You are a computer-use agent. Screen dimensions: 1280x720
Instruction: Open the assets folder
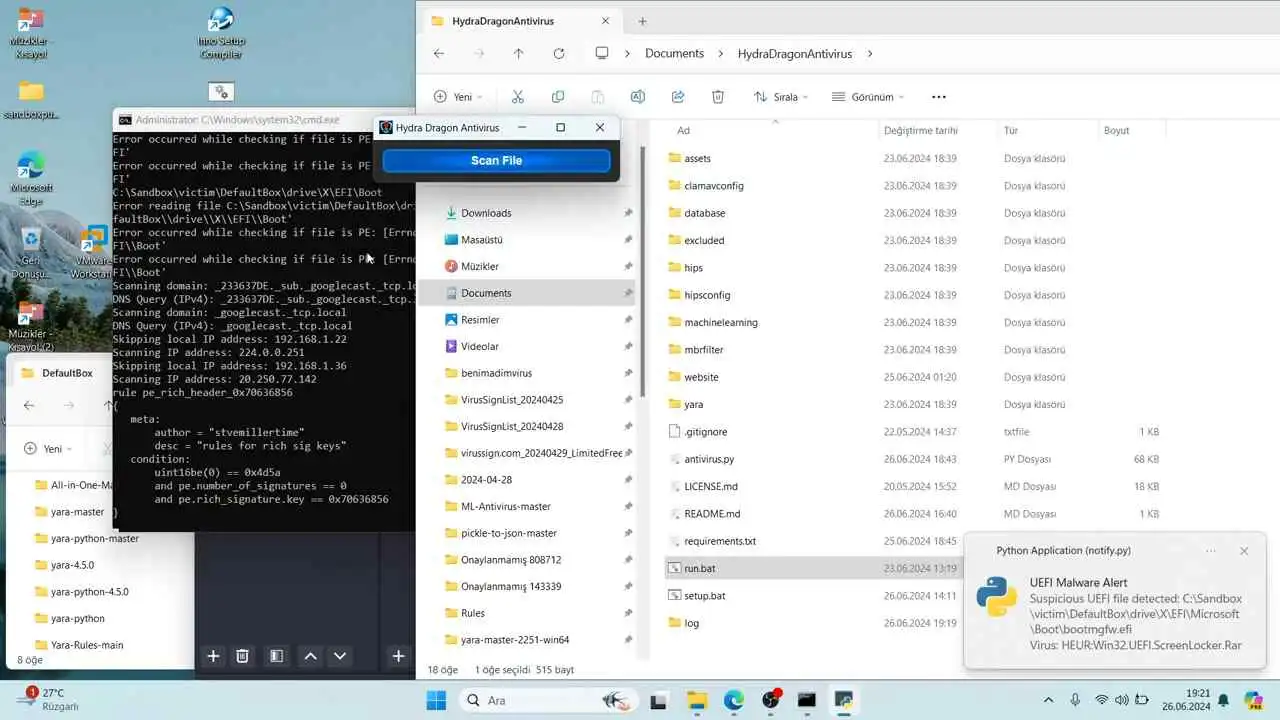coord(697,158)
